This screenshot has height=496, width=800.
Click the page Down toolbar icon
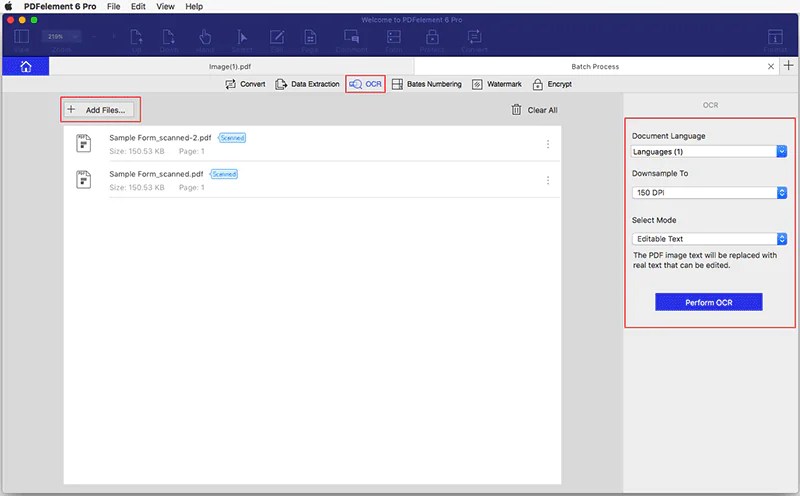[169, 37]
